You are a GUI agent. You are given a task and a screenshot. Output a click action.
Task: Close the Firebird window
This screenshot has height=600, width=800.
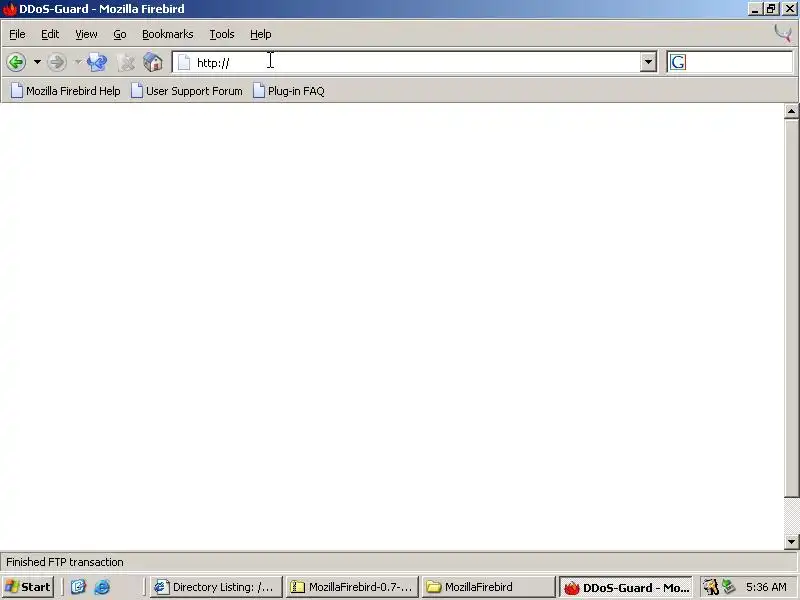point(789,9)
